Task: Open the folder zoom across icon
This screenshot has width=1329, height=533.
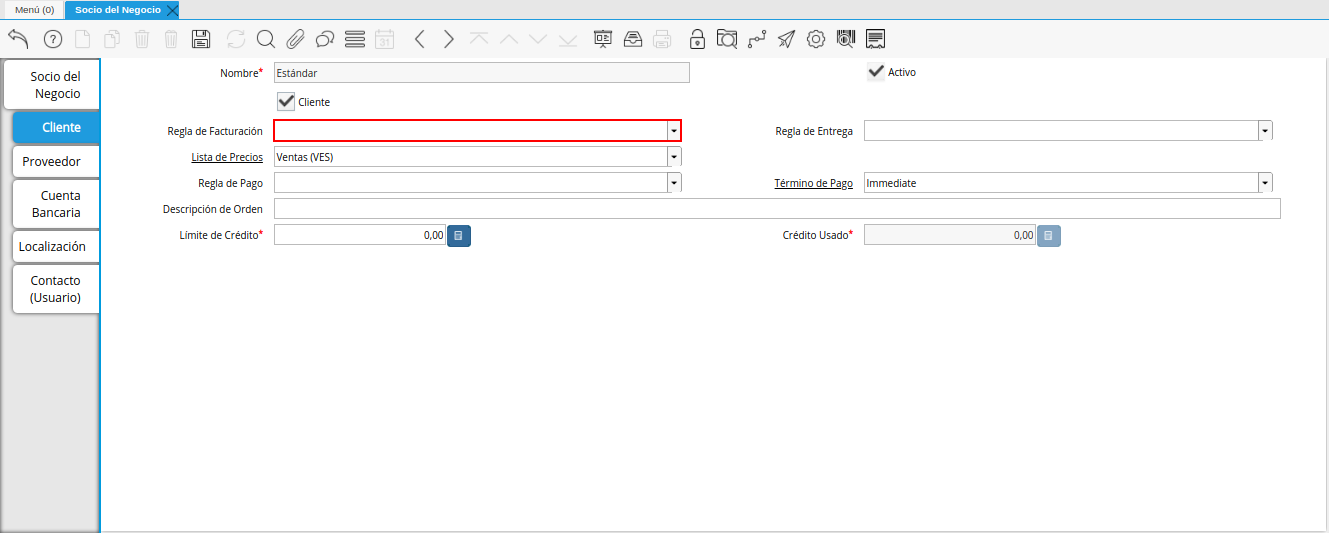Action: (x=727, y=39)
